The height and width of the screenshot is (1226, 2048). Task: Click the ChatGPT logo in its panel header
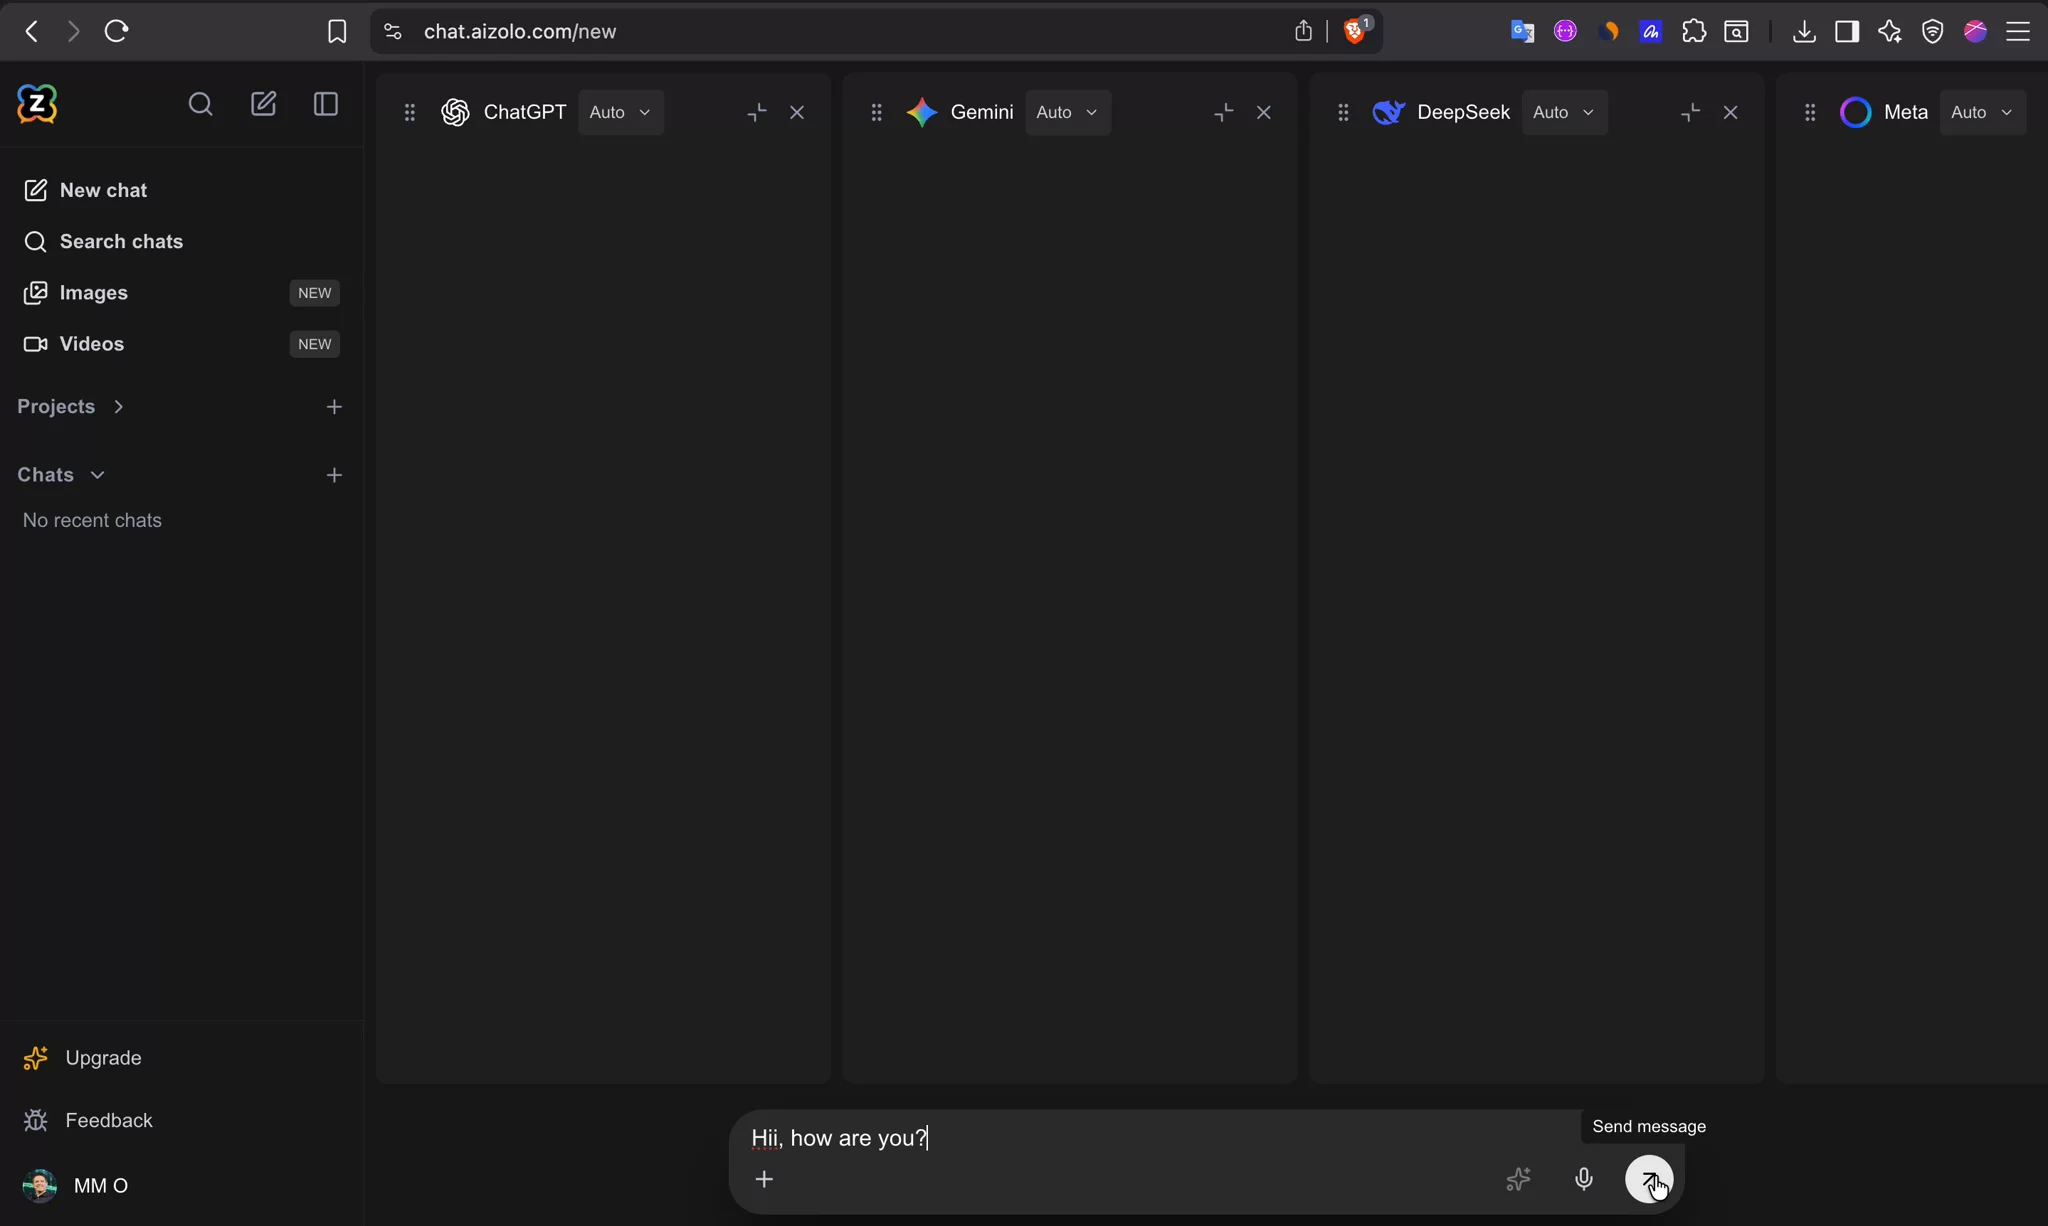pyautogui.click(x=455, y=112)
